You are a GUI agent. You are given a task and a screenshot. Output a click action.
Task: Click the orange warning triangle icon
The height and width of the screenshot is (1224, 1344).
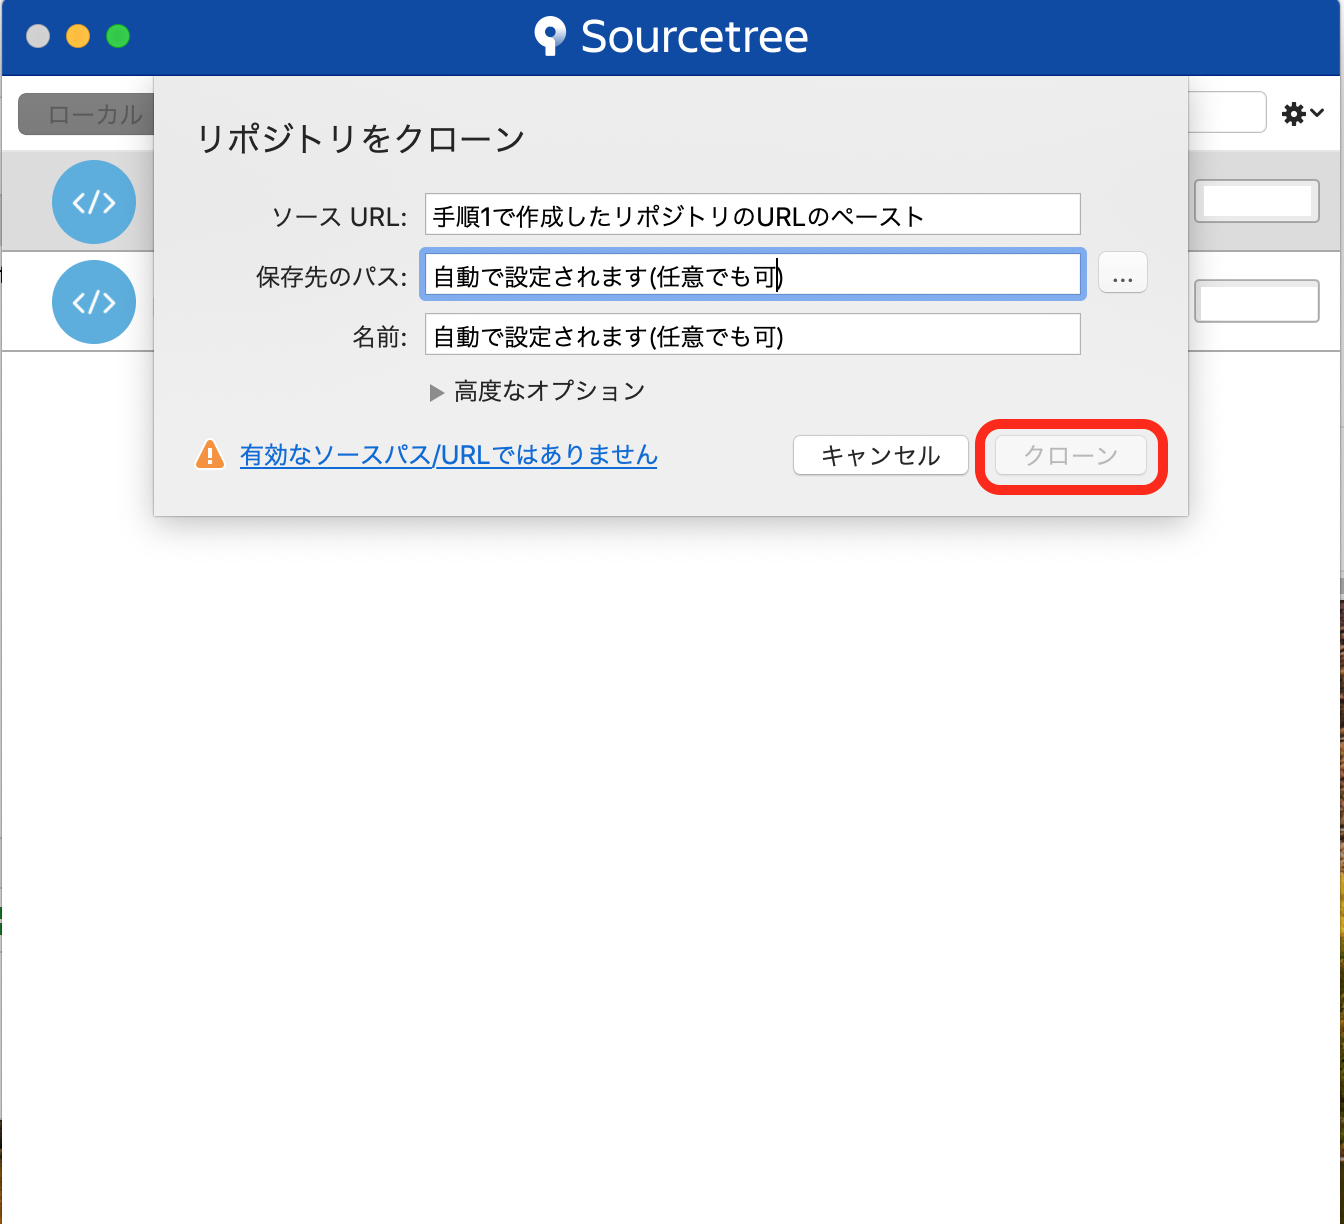coord(210,455)
